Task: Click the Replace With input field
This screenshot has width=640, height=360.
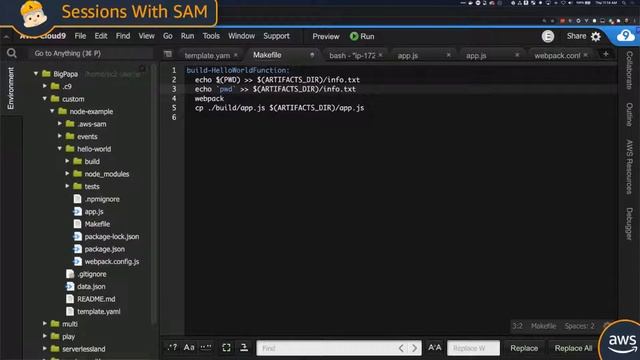Action: [473, 348]
